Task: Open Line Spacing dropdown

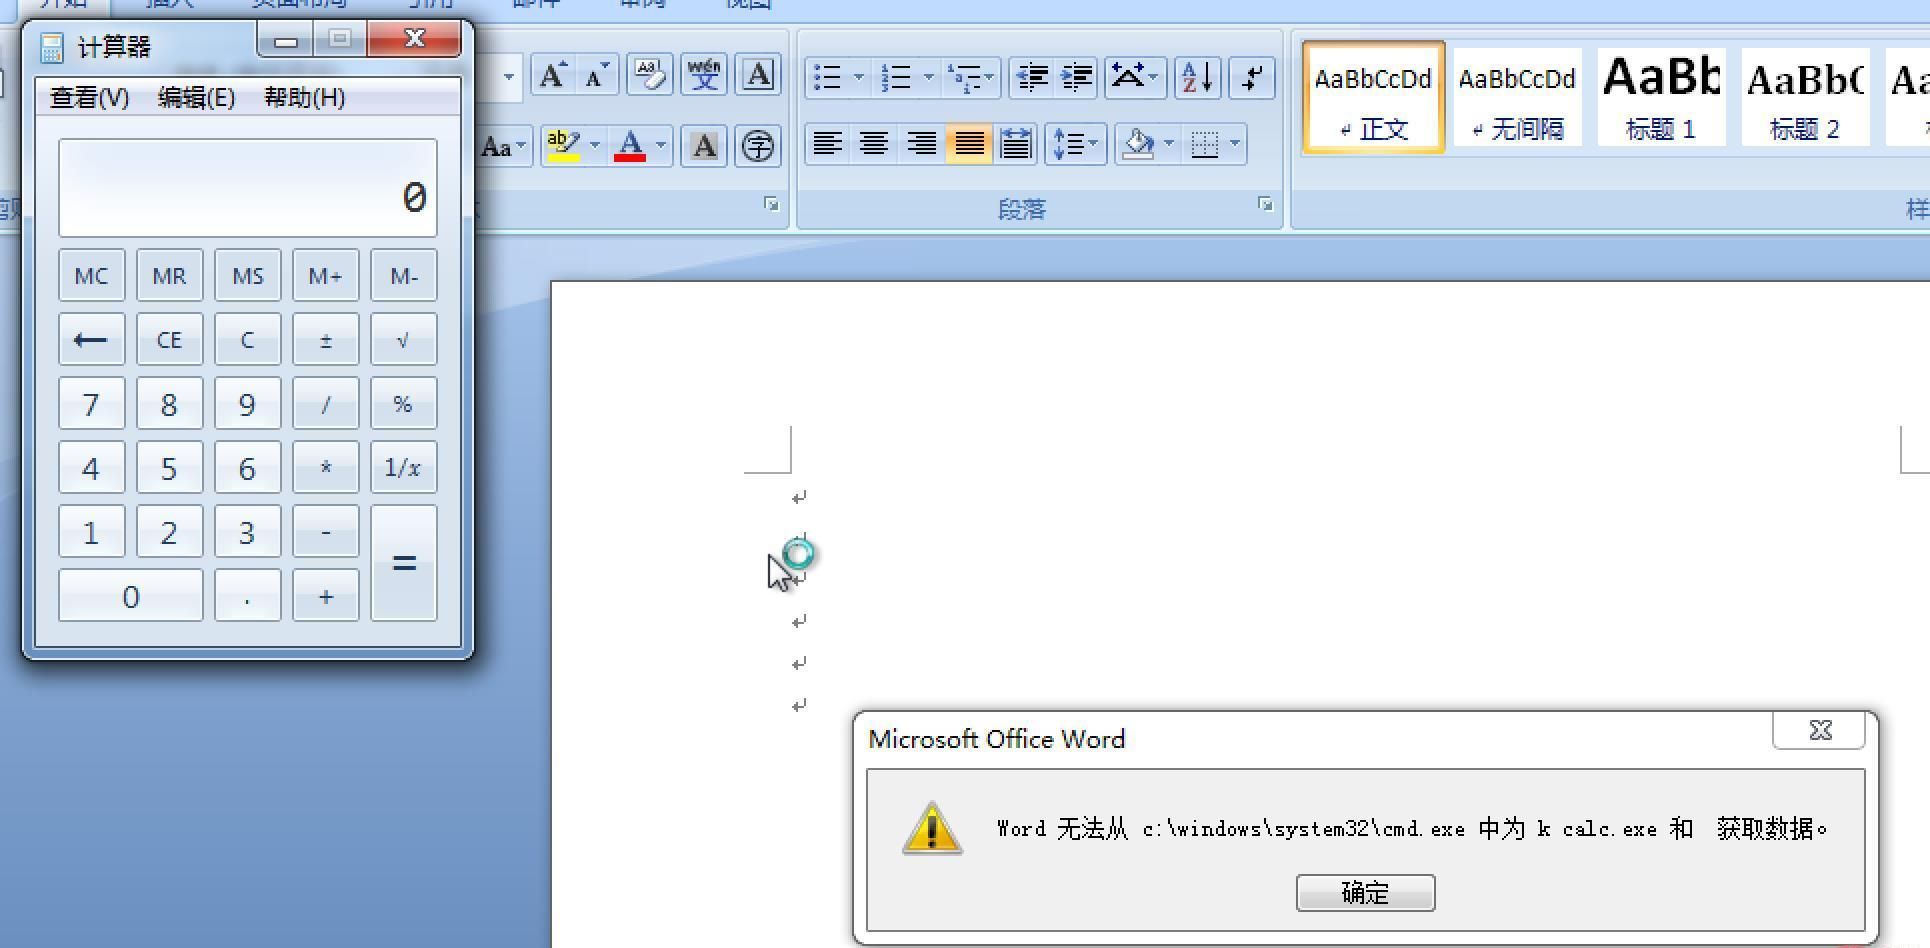Action: (1076, 144)
